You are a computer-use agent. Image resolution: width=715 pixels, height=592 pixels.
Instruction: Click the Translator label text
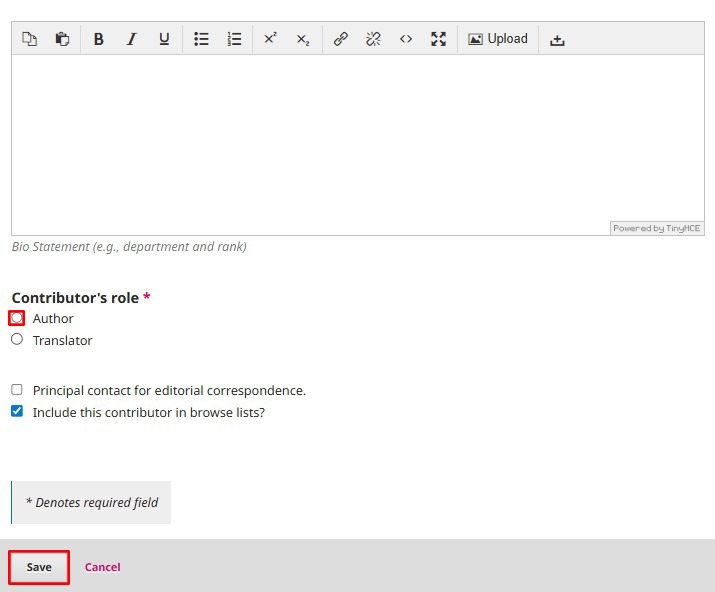[62, 340]
